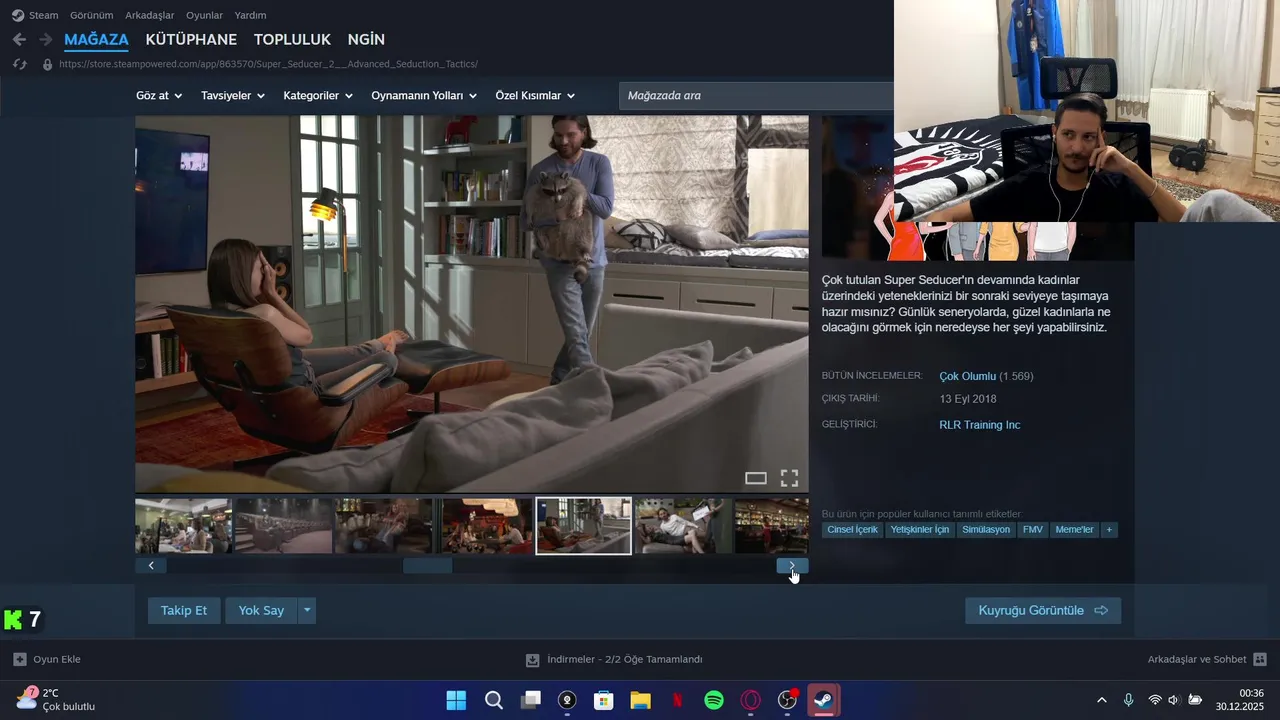Open fullscreen view of the screenshot
This screenshot has height=720, width=1280.
click(789, 478)
